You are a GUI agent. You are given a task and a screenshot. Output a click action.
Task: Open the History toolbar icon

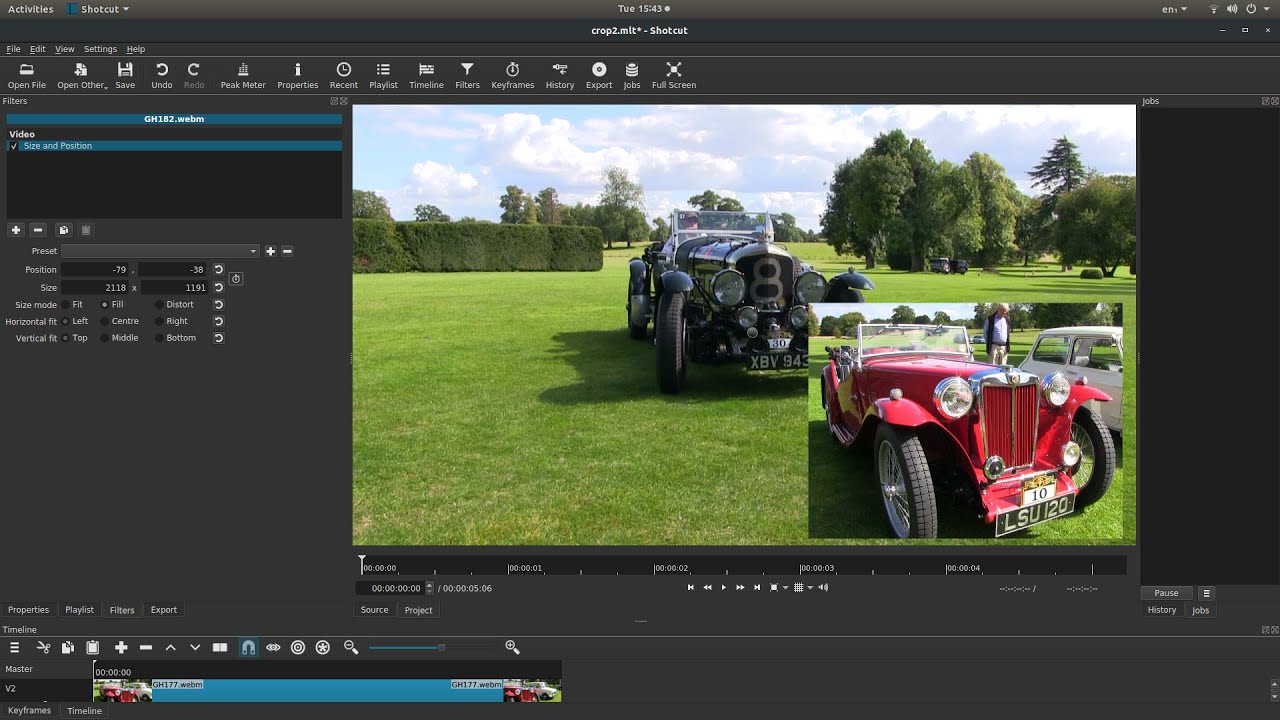pos(559,75)
